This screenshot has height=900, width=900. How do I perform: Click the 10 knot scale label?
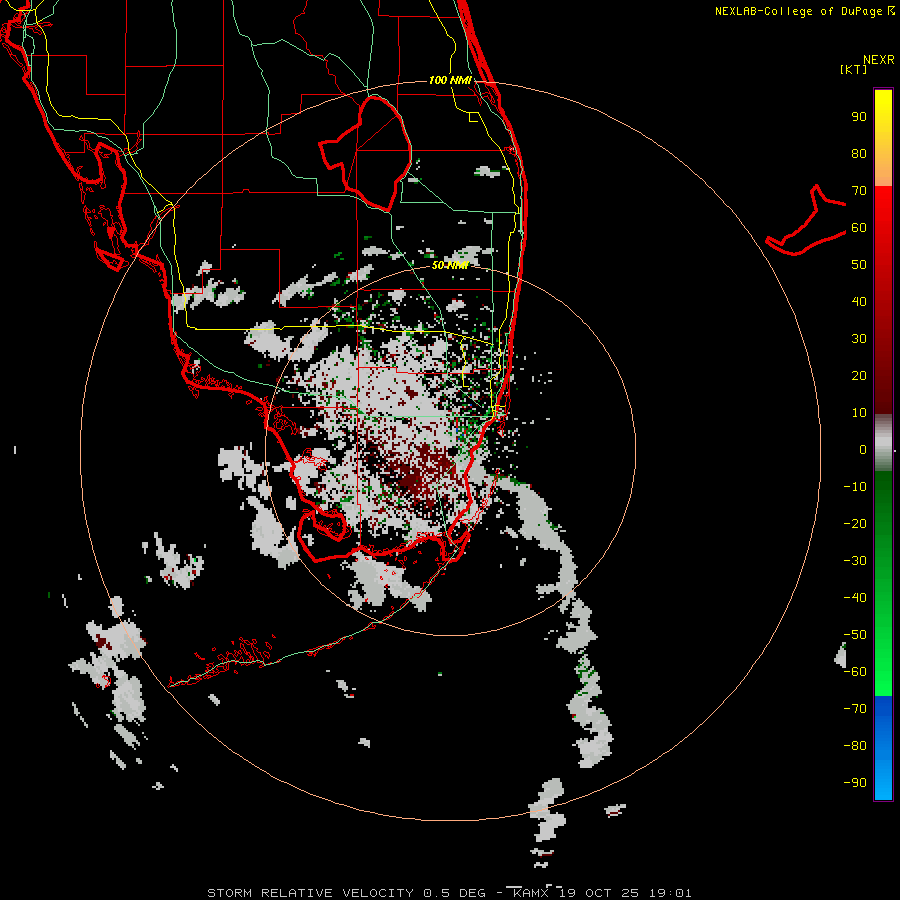859,413
